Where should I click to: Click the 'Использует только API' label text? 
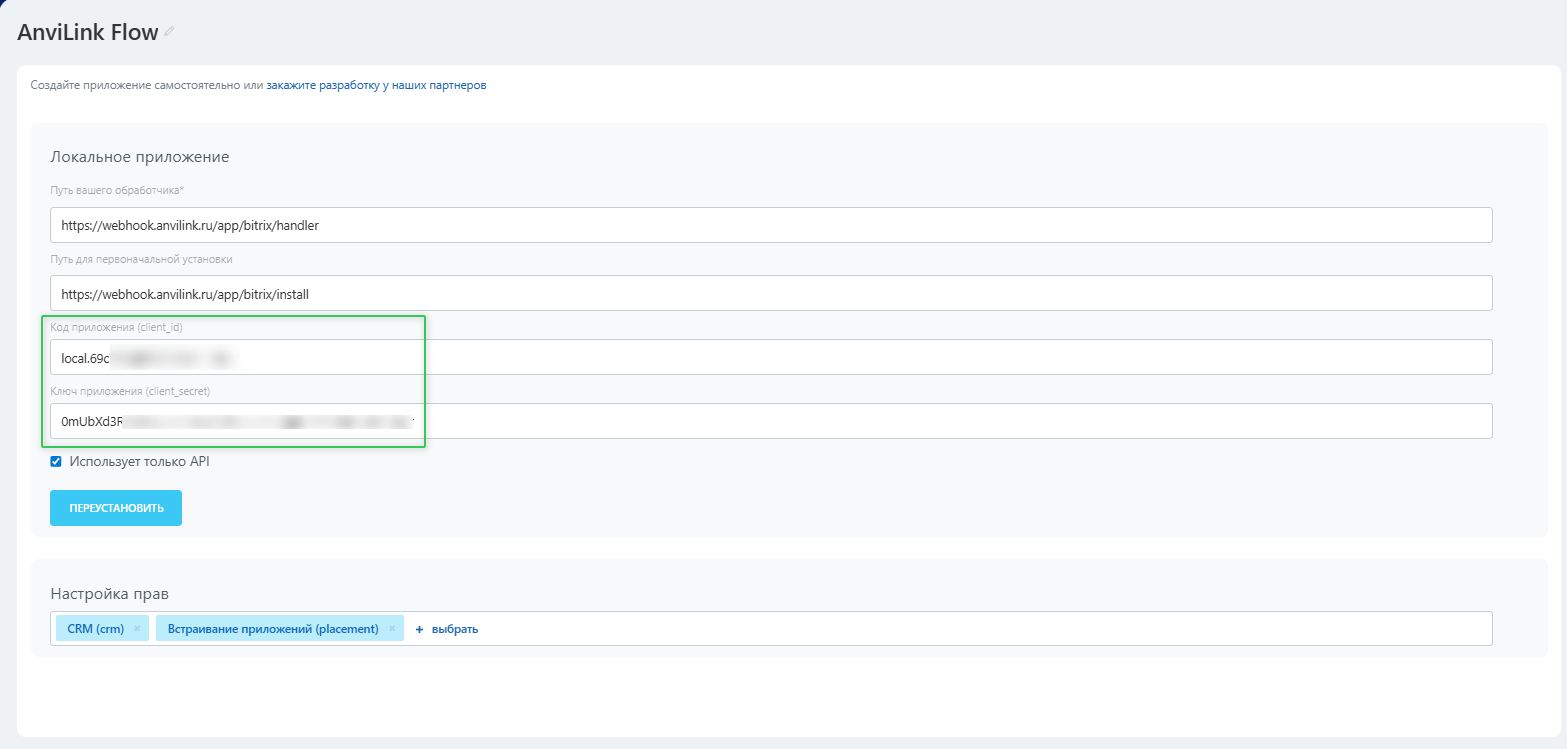pos(140,462)
